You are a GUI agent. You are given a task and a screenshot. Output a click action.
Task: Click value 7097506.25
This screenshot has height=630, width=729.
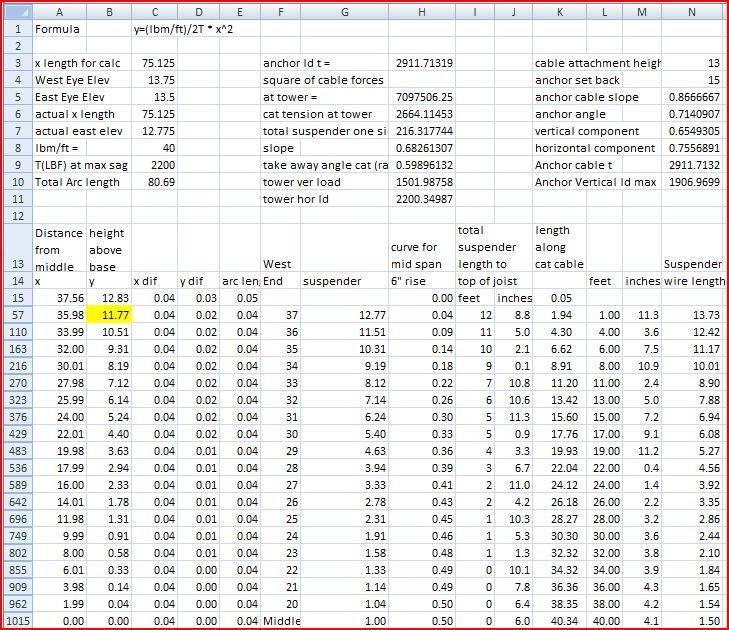click(422, 97)
